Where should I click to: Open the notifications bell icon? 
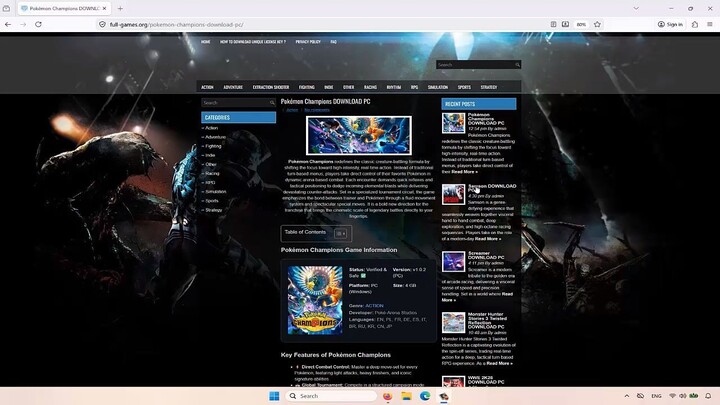click(x=708, y=396)
